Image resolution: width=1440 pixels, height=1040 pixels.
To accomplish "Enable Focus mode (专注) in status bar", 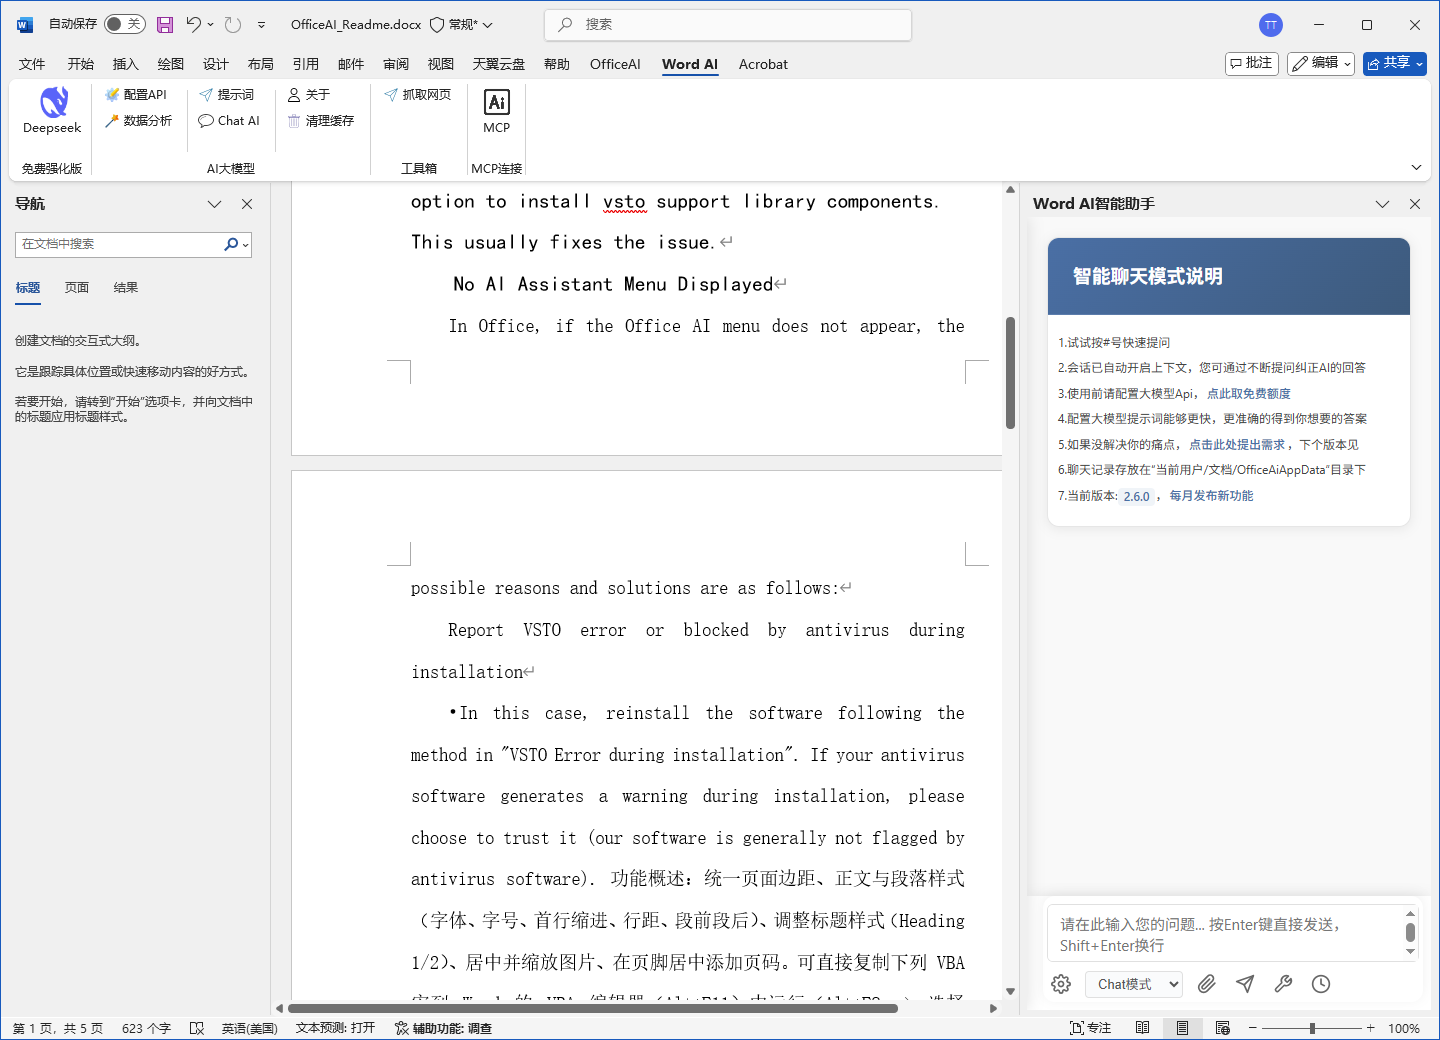I will click(x=1090, y=1028).
